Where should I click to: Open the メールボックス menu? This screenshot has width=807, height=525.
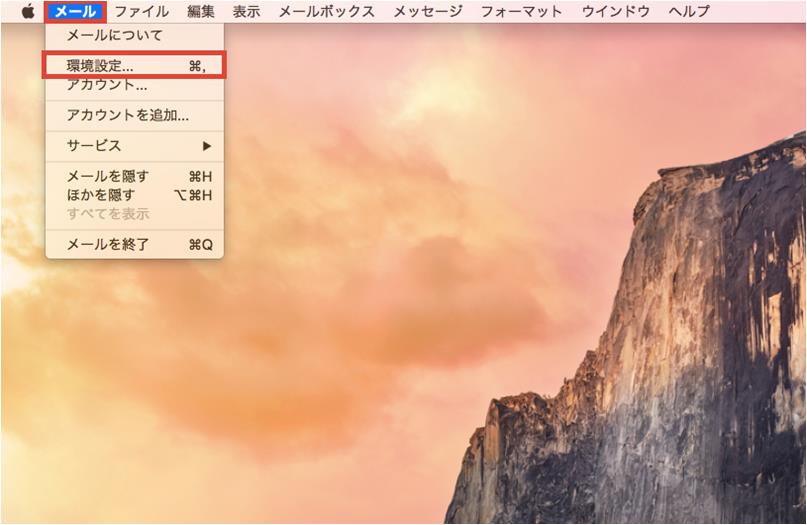(x=326, y=11)
